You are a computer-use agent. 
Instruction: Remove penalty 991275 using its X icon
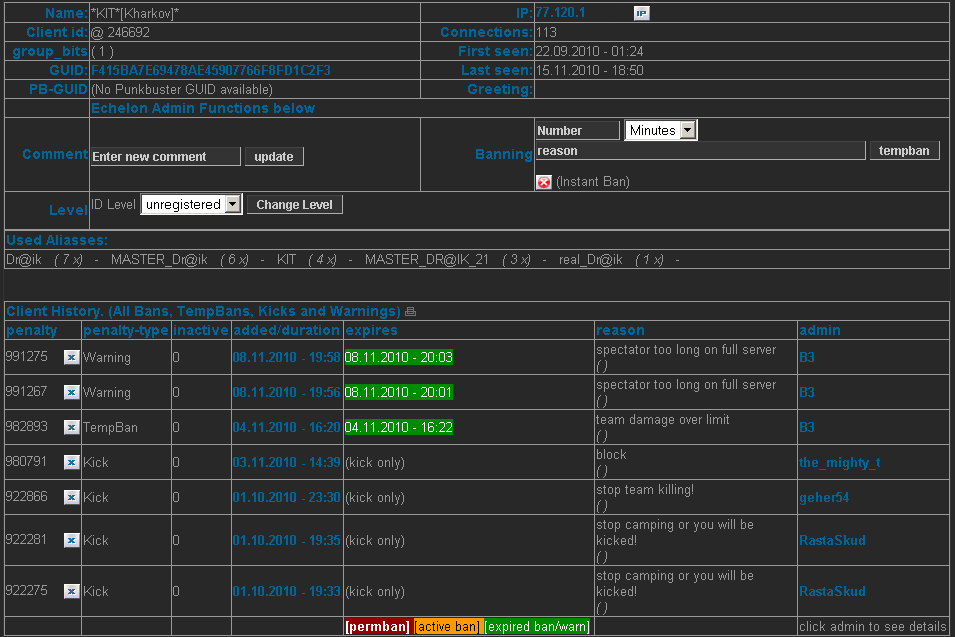click(71, 357)
